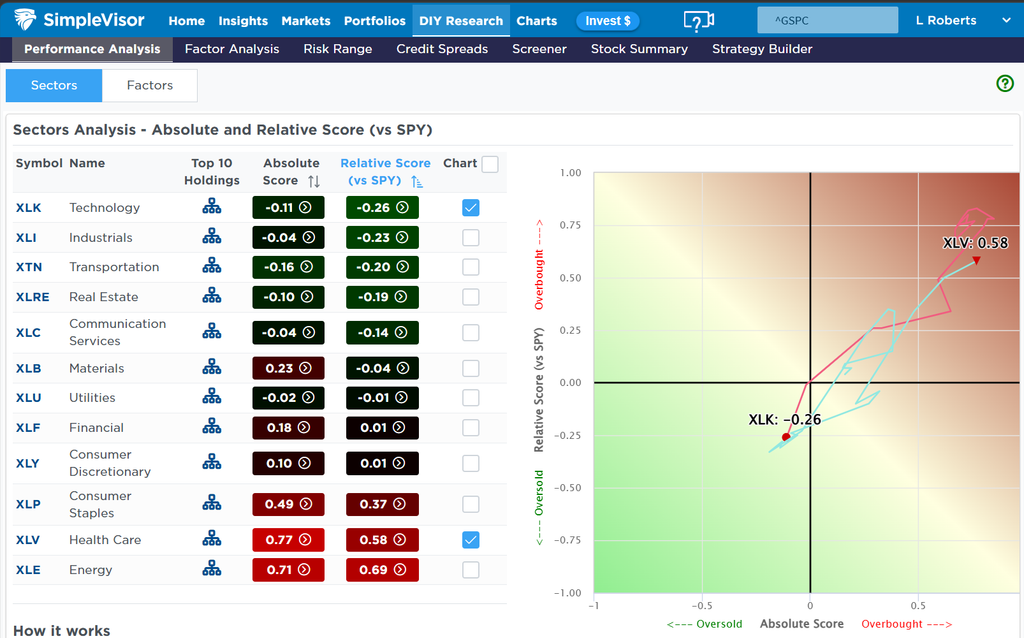
Task: Open the Portfolios menu
Action: pos(375,21)
